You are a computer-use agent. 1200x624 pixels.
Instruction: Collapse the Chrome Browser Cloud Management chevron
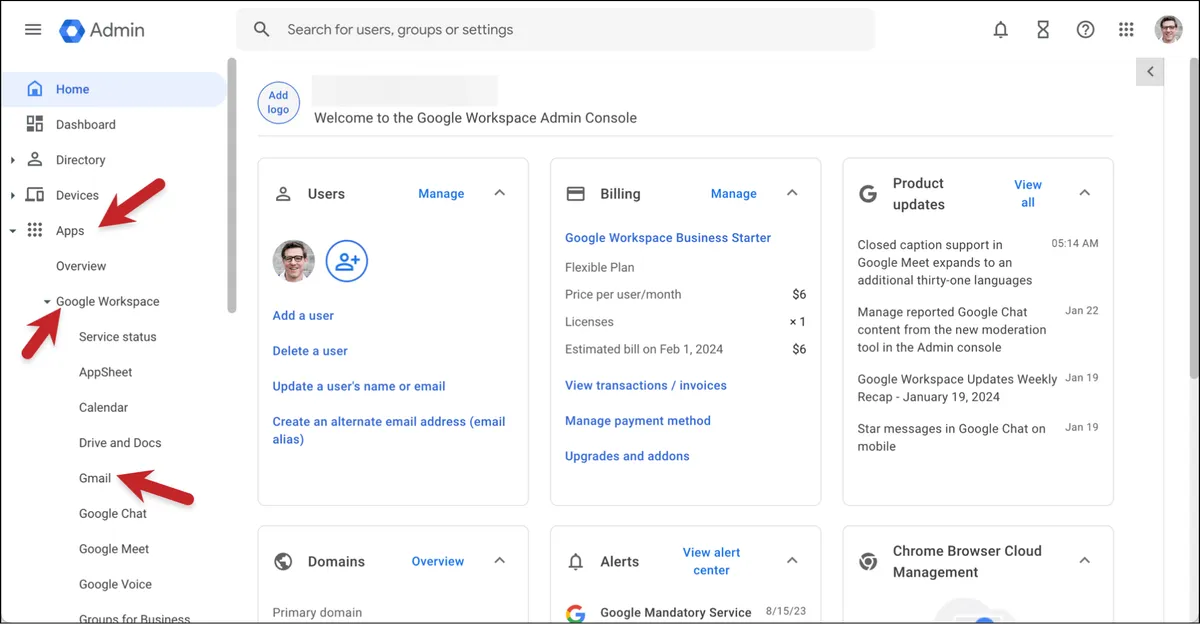[x=1085, y=561]
